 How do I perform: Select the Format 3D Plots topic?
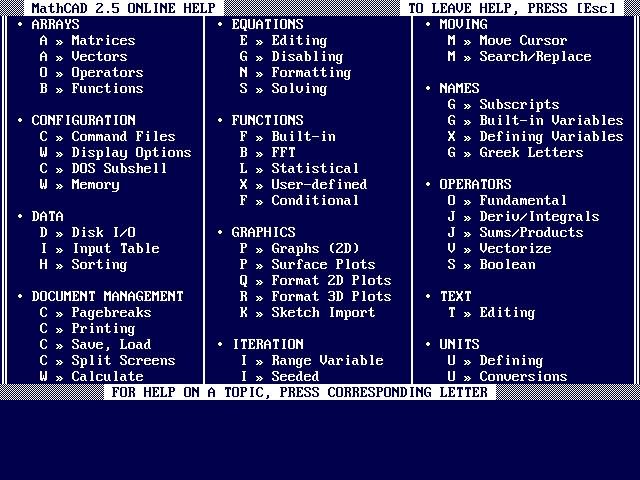pyautogui.click(x=331, y=296)
